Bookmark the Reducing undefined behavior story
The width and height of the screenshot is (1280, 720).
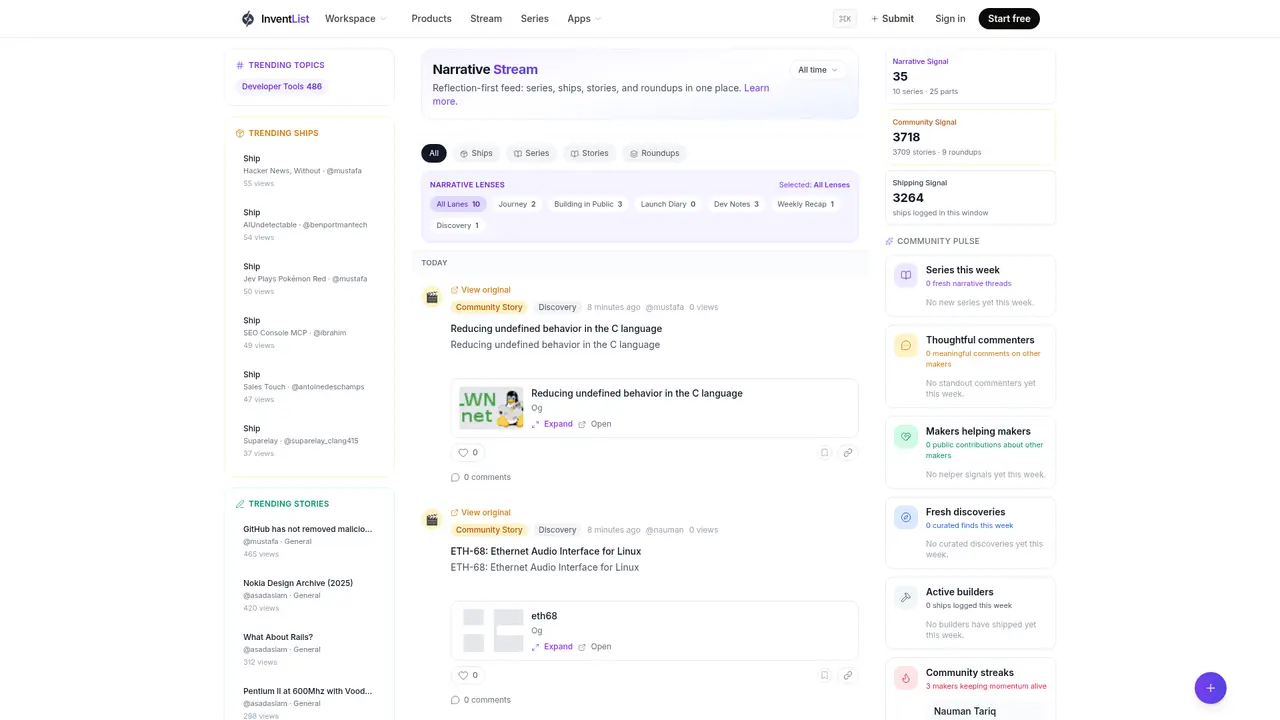tap(825, 453)
